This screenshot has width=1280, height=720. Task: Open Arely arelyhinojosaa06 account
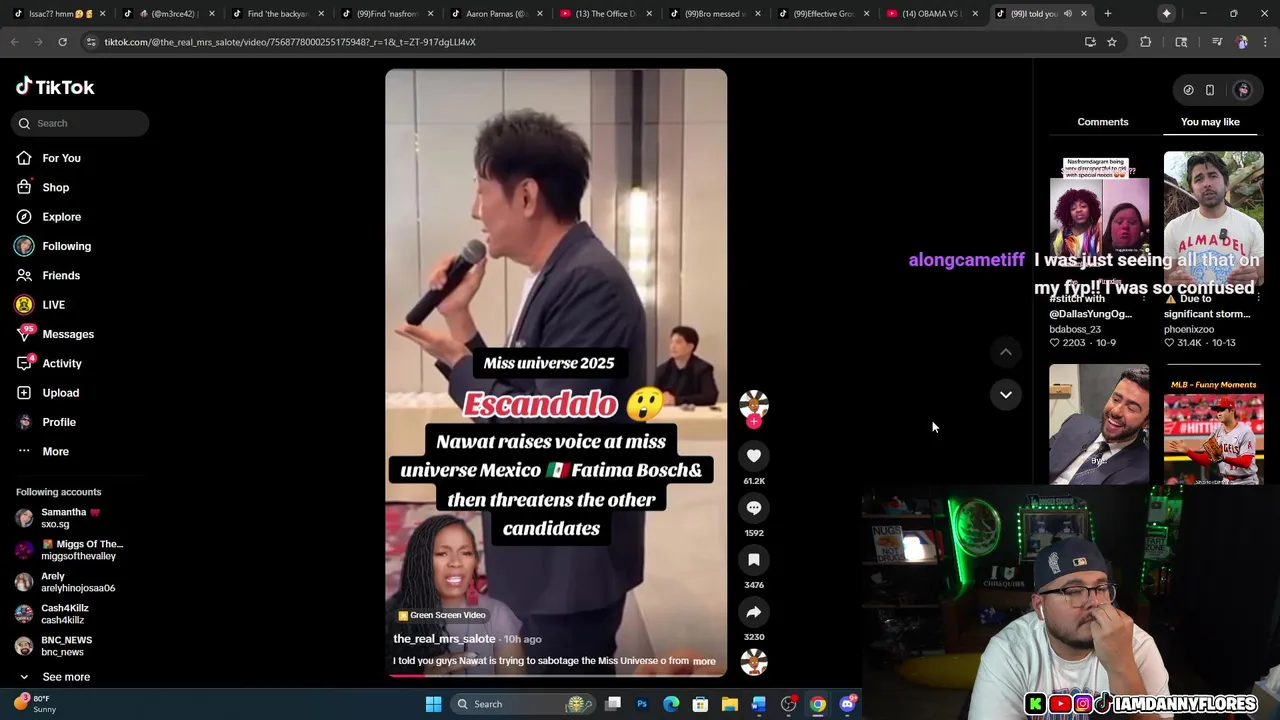pyautogui.click(x=66, y=582)
